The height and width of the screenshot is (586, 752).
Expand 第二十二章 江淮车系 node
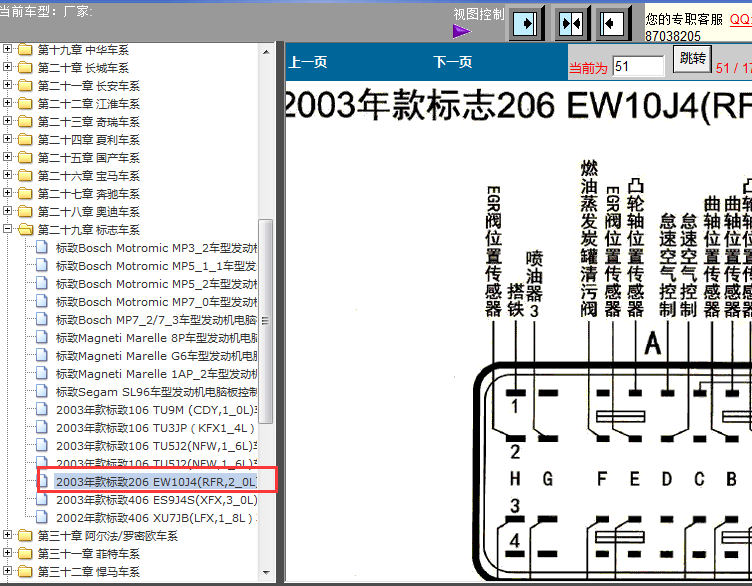[x=7, y=103]
